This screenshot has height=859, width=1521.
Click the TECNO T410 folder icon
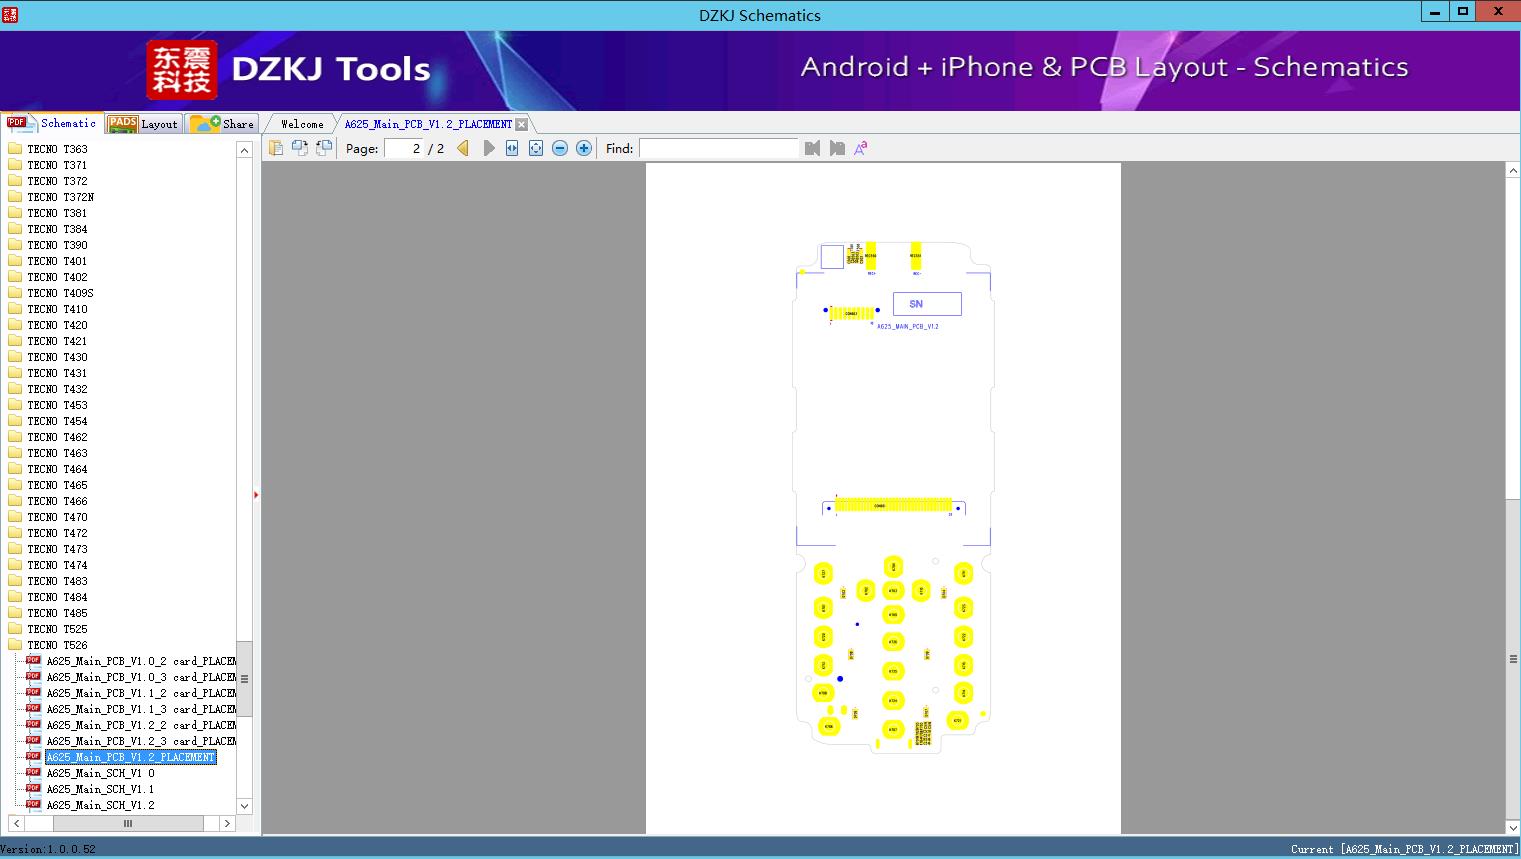pyautogui.click(x=15, y=309)
